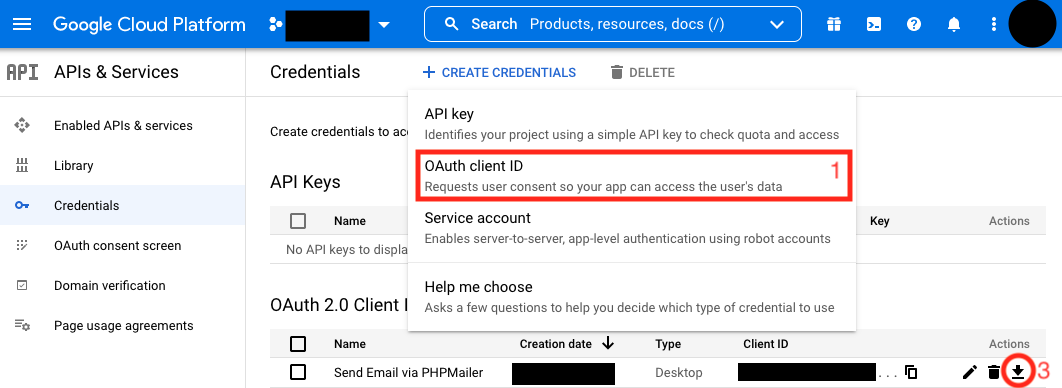Image resolution: width=1062 pixels, height=388 pixels.
Task: Open the three-dot settings menu
Action: click(x=994, y=24)
